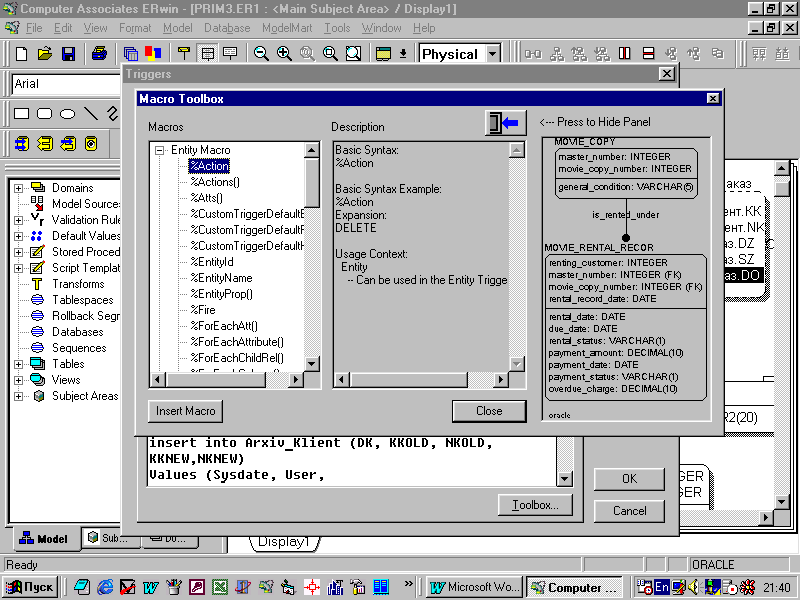Click the Domains icon in model tree
The image size is (800, 600).
[37, 188]
